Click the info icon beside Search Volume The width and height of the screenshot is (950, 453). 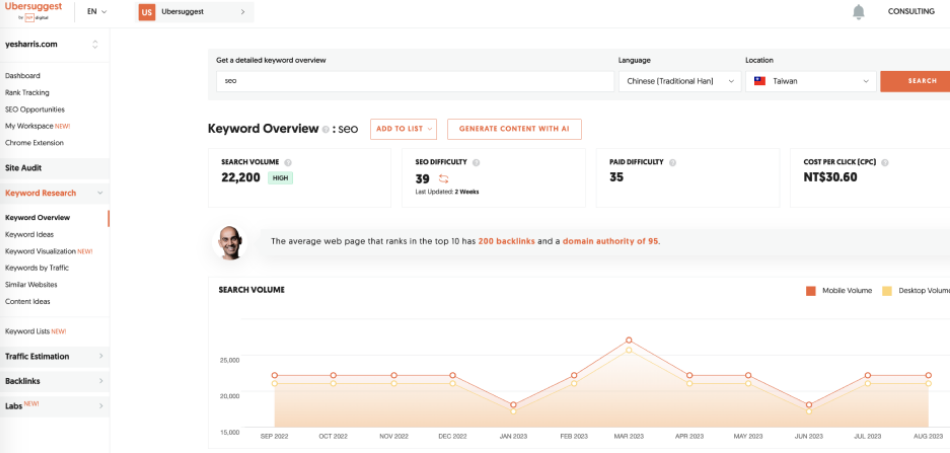pos(288,161)
